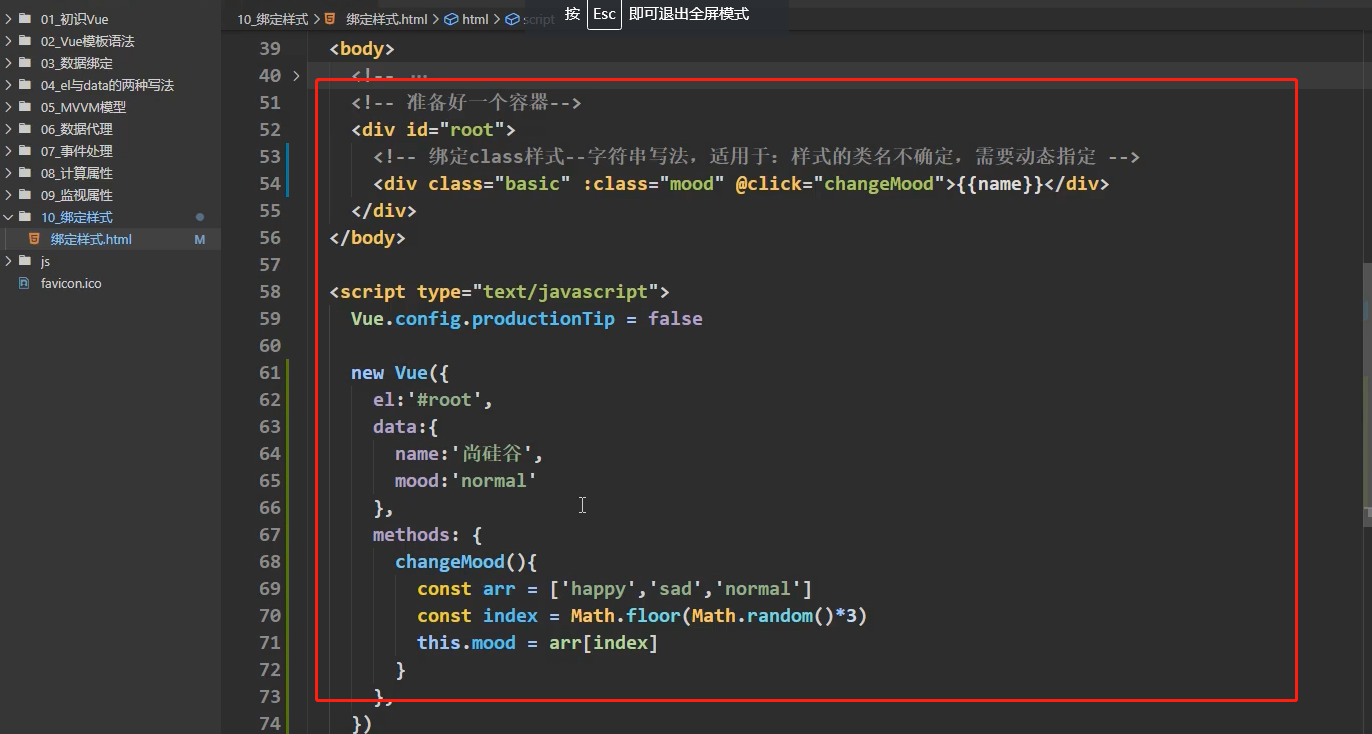
Task: Click el:'#root' on line 62
Action: pyautogui.click(x=428, y=400)
